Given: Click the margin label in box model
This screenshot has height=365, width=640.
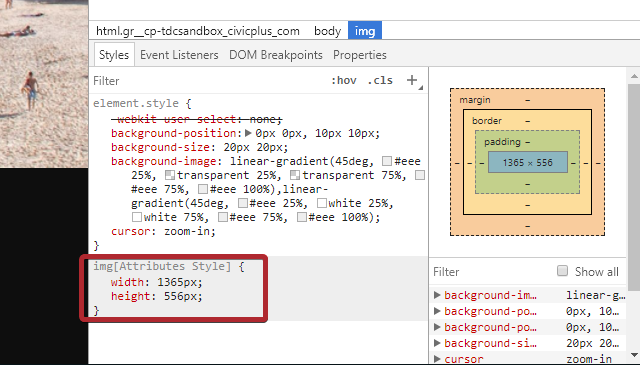Looking at the screenshot, I should (475, 100).
